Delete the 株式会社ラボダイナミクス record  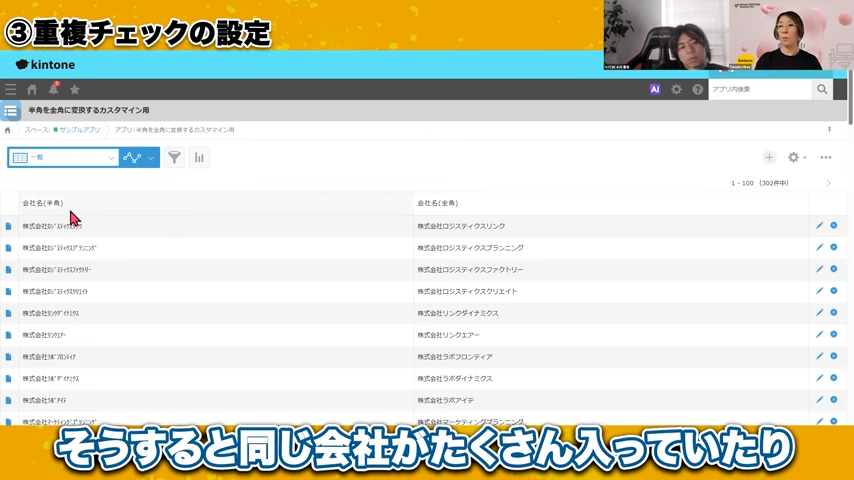[x=834, y=378]
